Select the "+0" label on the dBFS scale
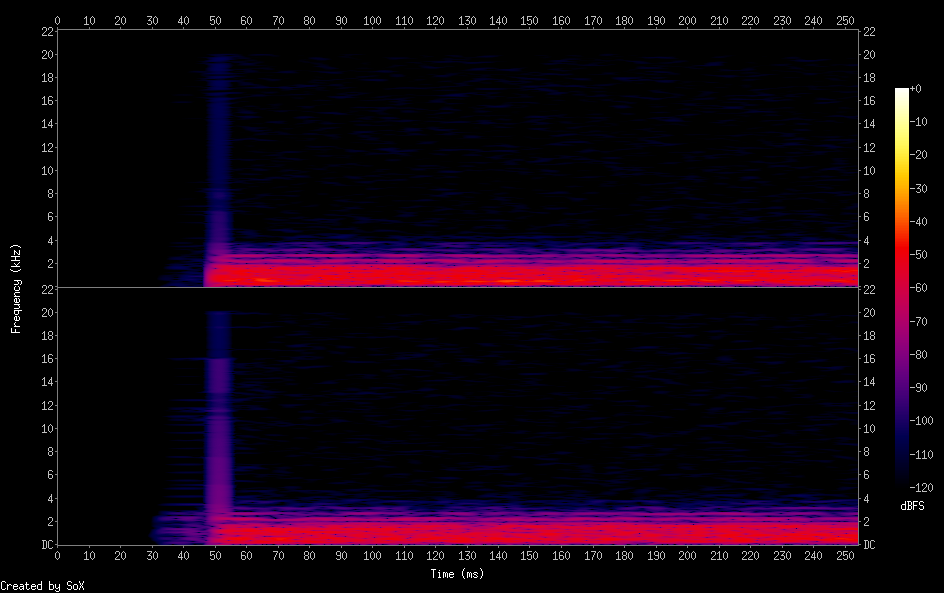The height and width of the screenshot is (593, 944). click(x=916, y=88)
